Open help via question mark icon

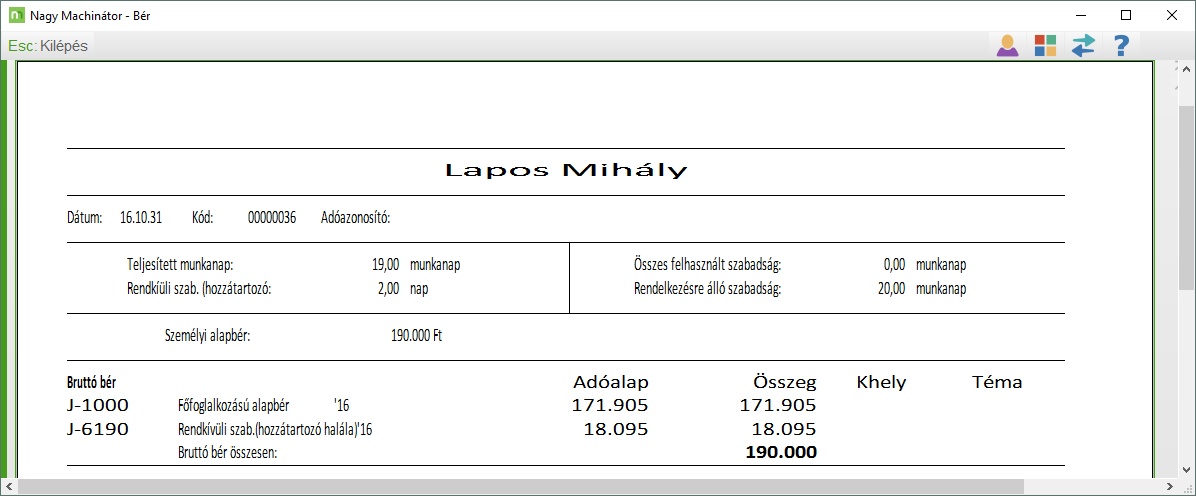1120,46
